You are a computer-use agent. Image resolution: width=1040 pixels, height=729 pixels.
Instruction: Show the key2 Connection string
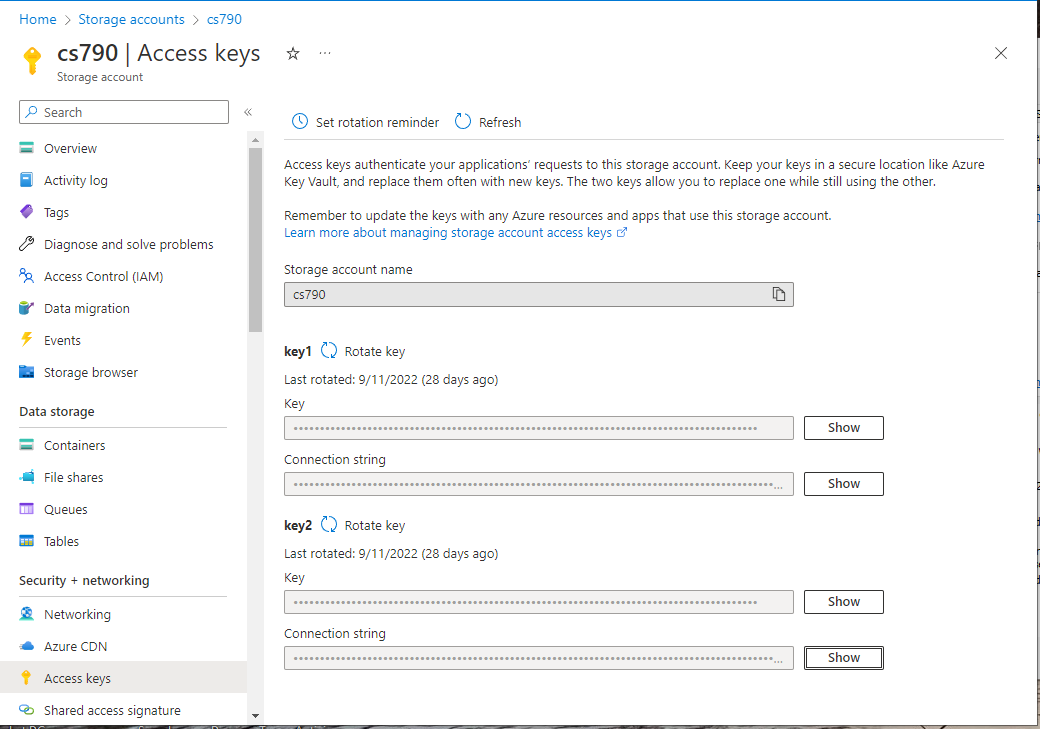pyautogui.click(x=843, y=657)
